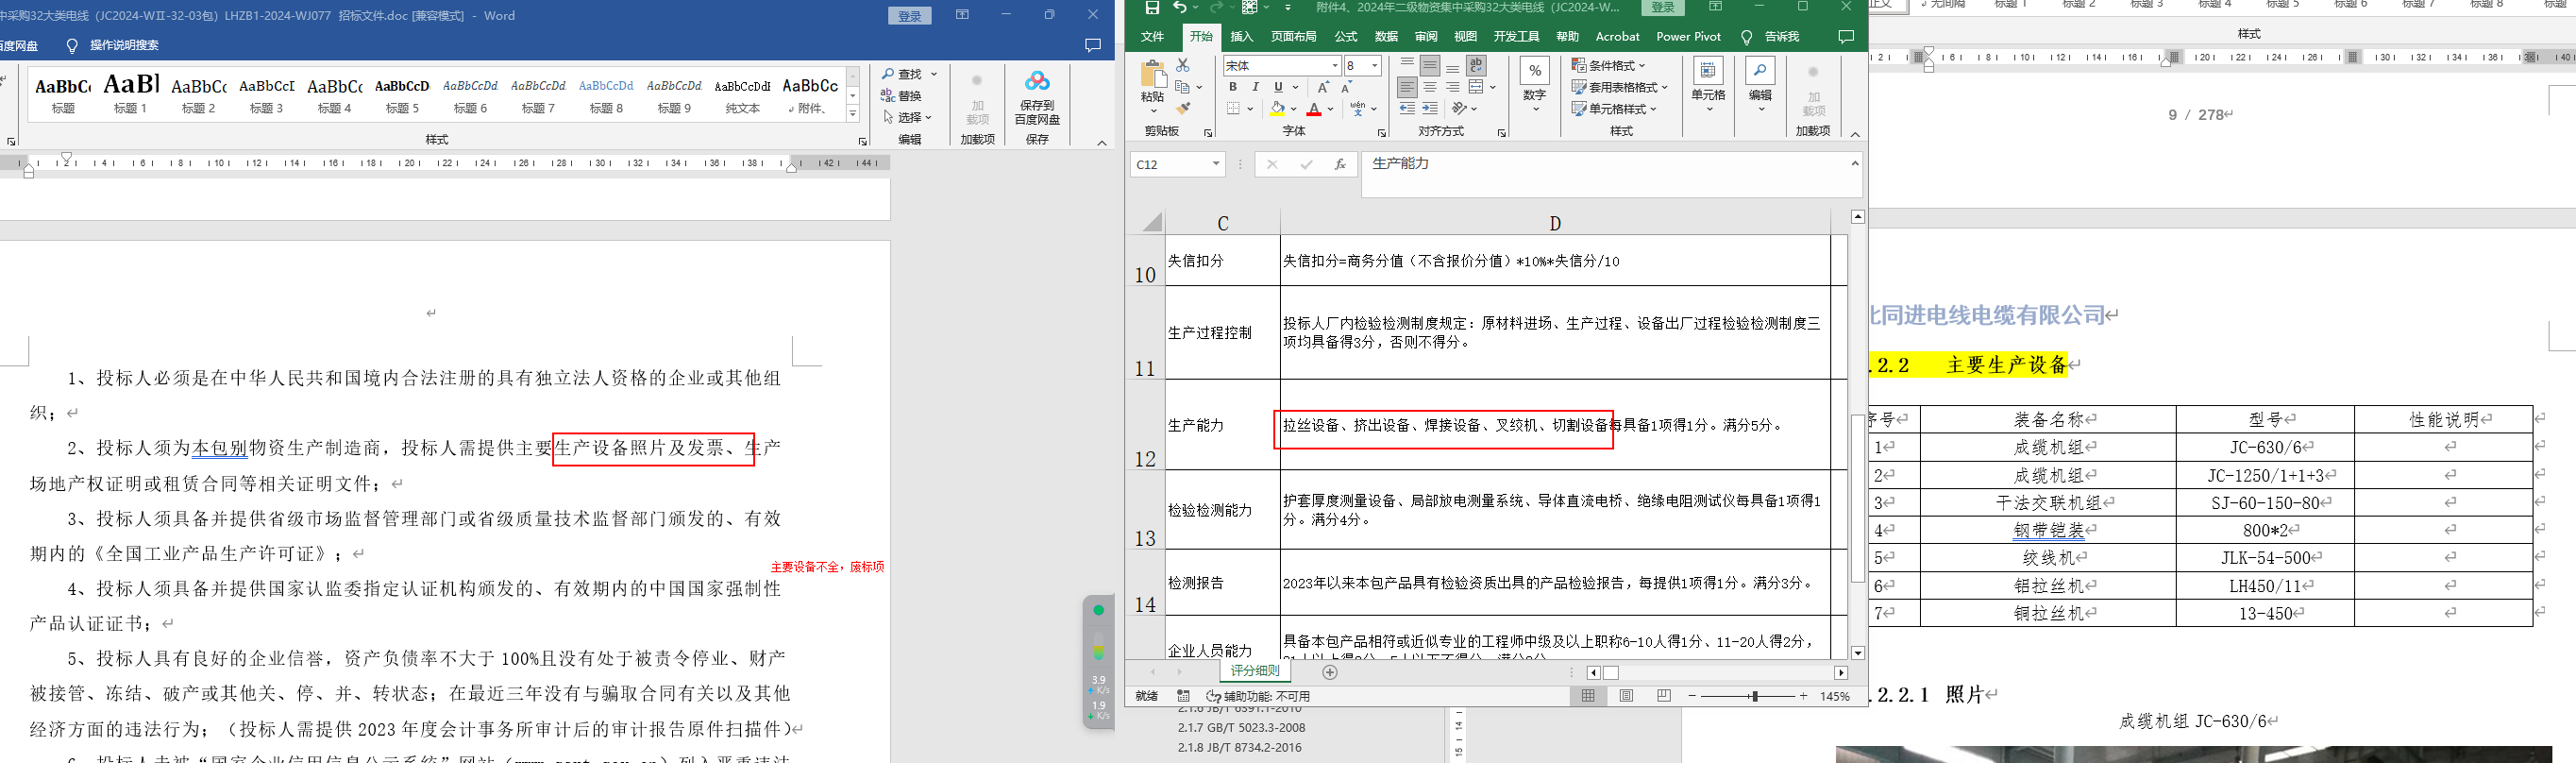
Task: Click the Excel vertical scrollbar down arrow
Action: (x=1857, y=653)
